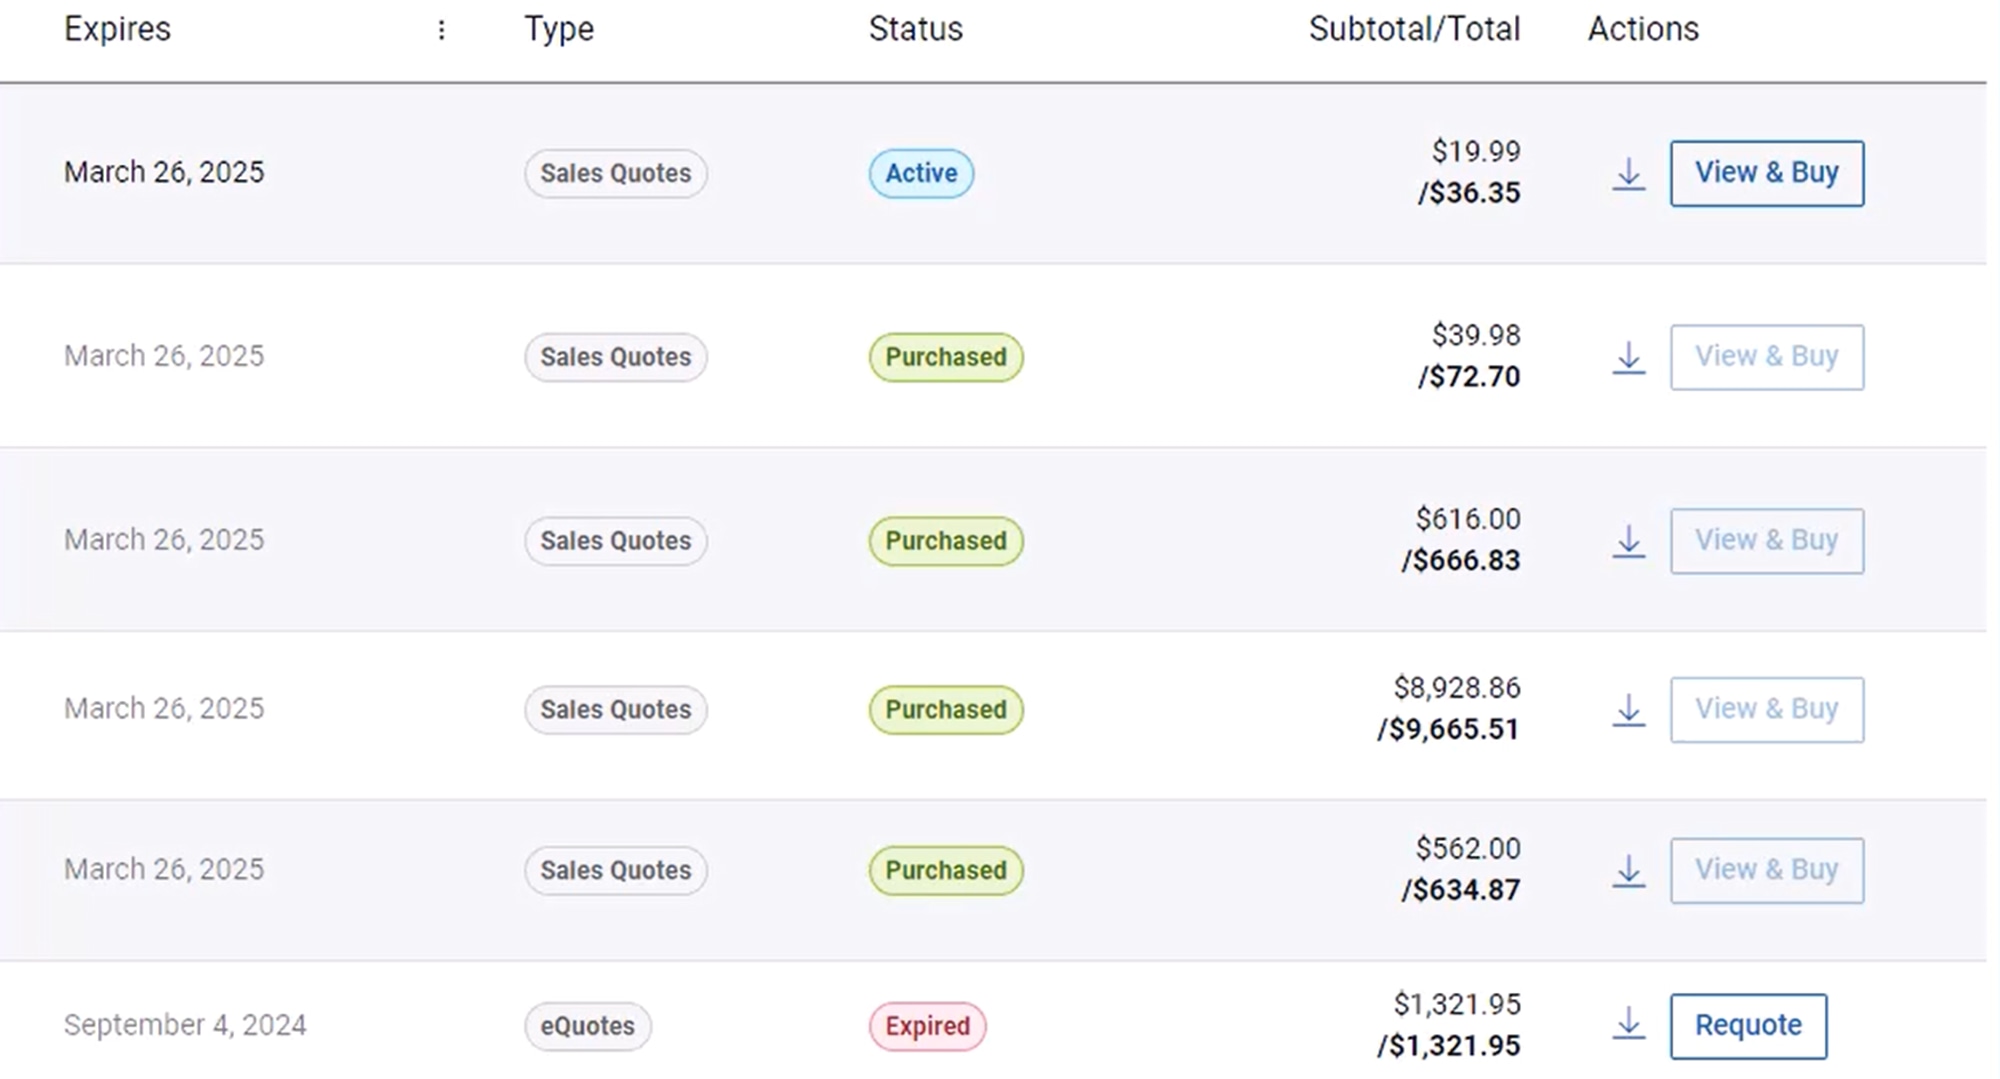Download the expired $1,321.95 eQuote

coord(1629,1023)
